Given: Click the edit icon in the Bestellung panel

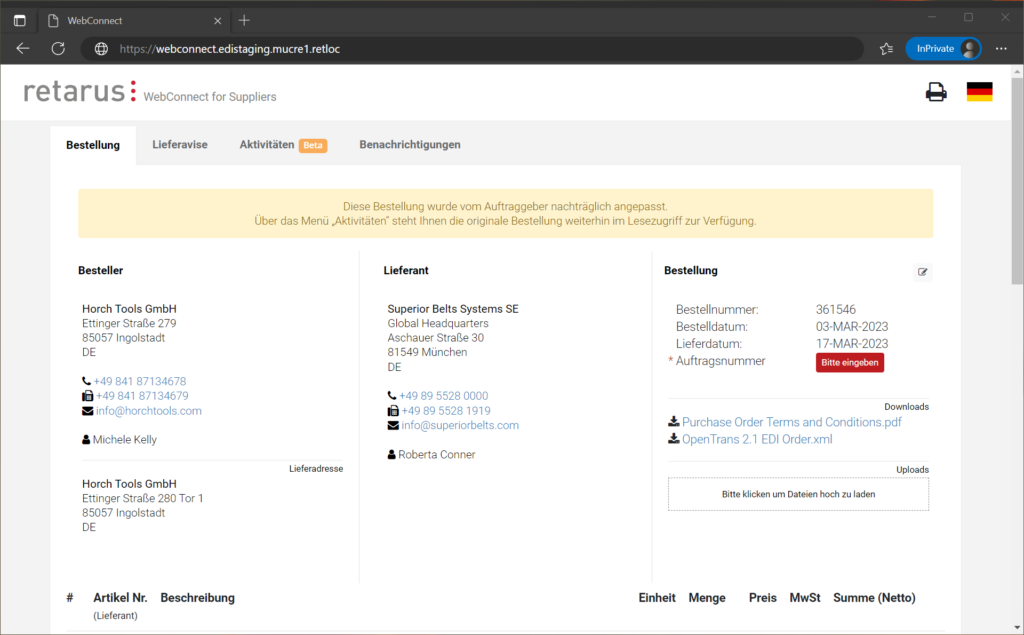Looking at the screenshot, I should pyautogui.click(x=922, y=272).
